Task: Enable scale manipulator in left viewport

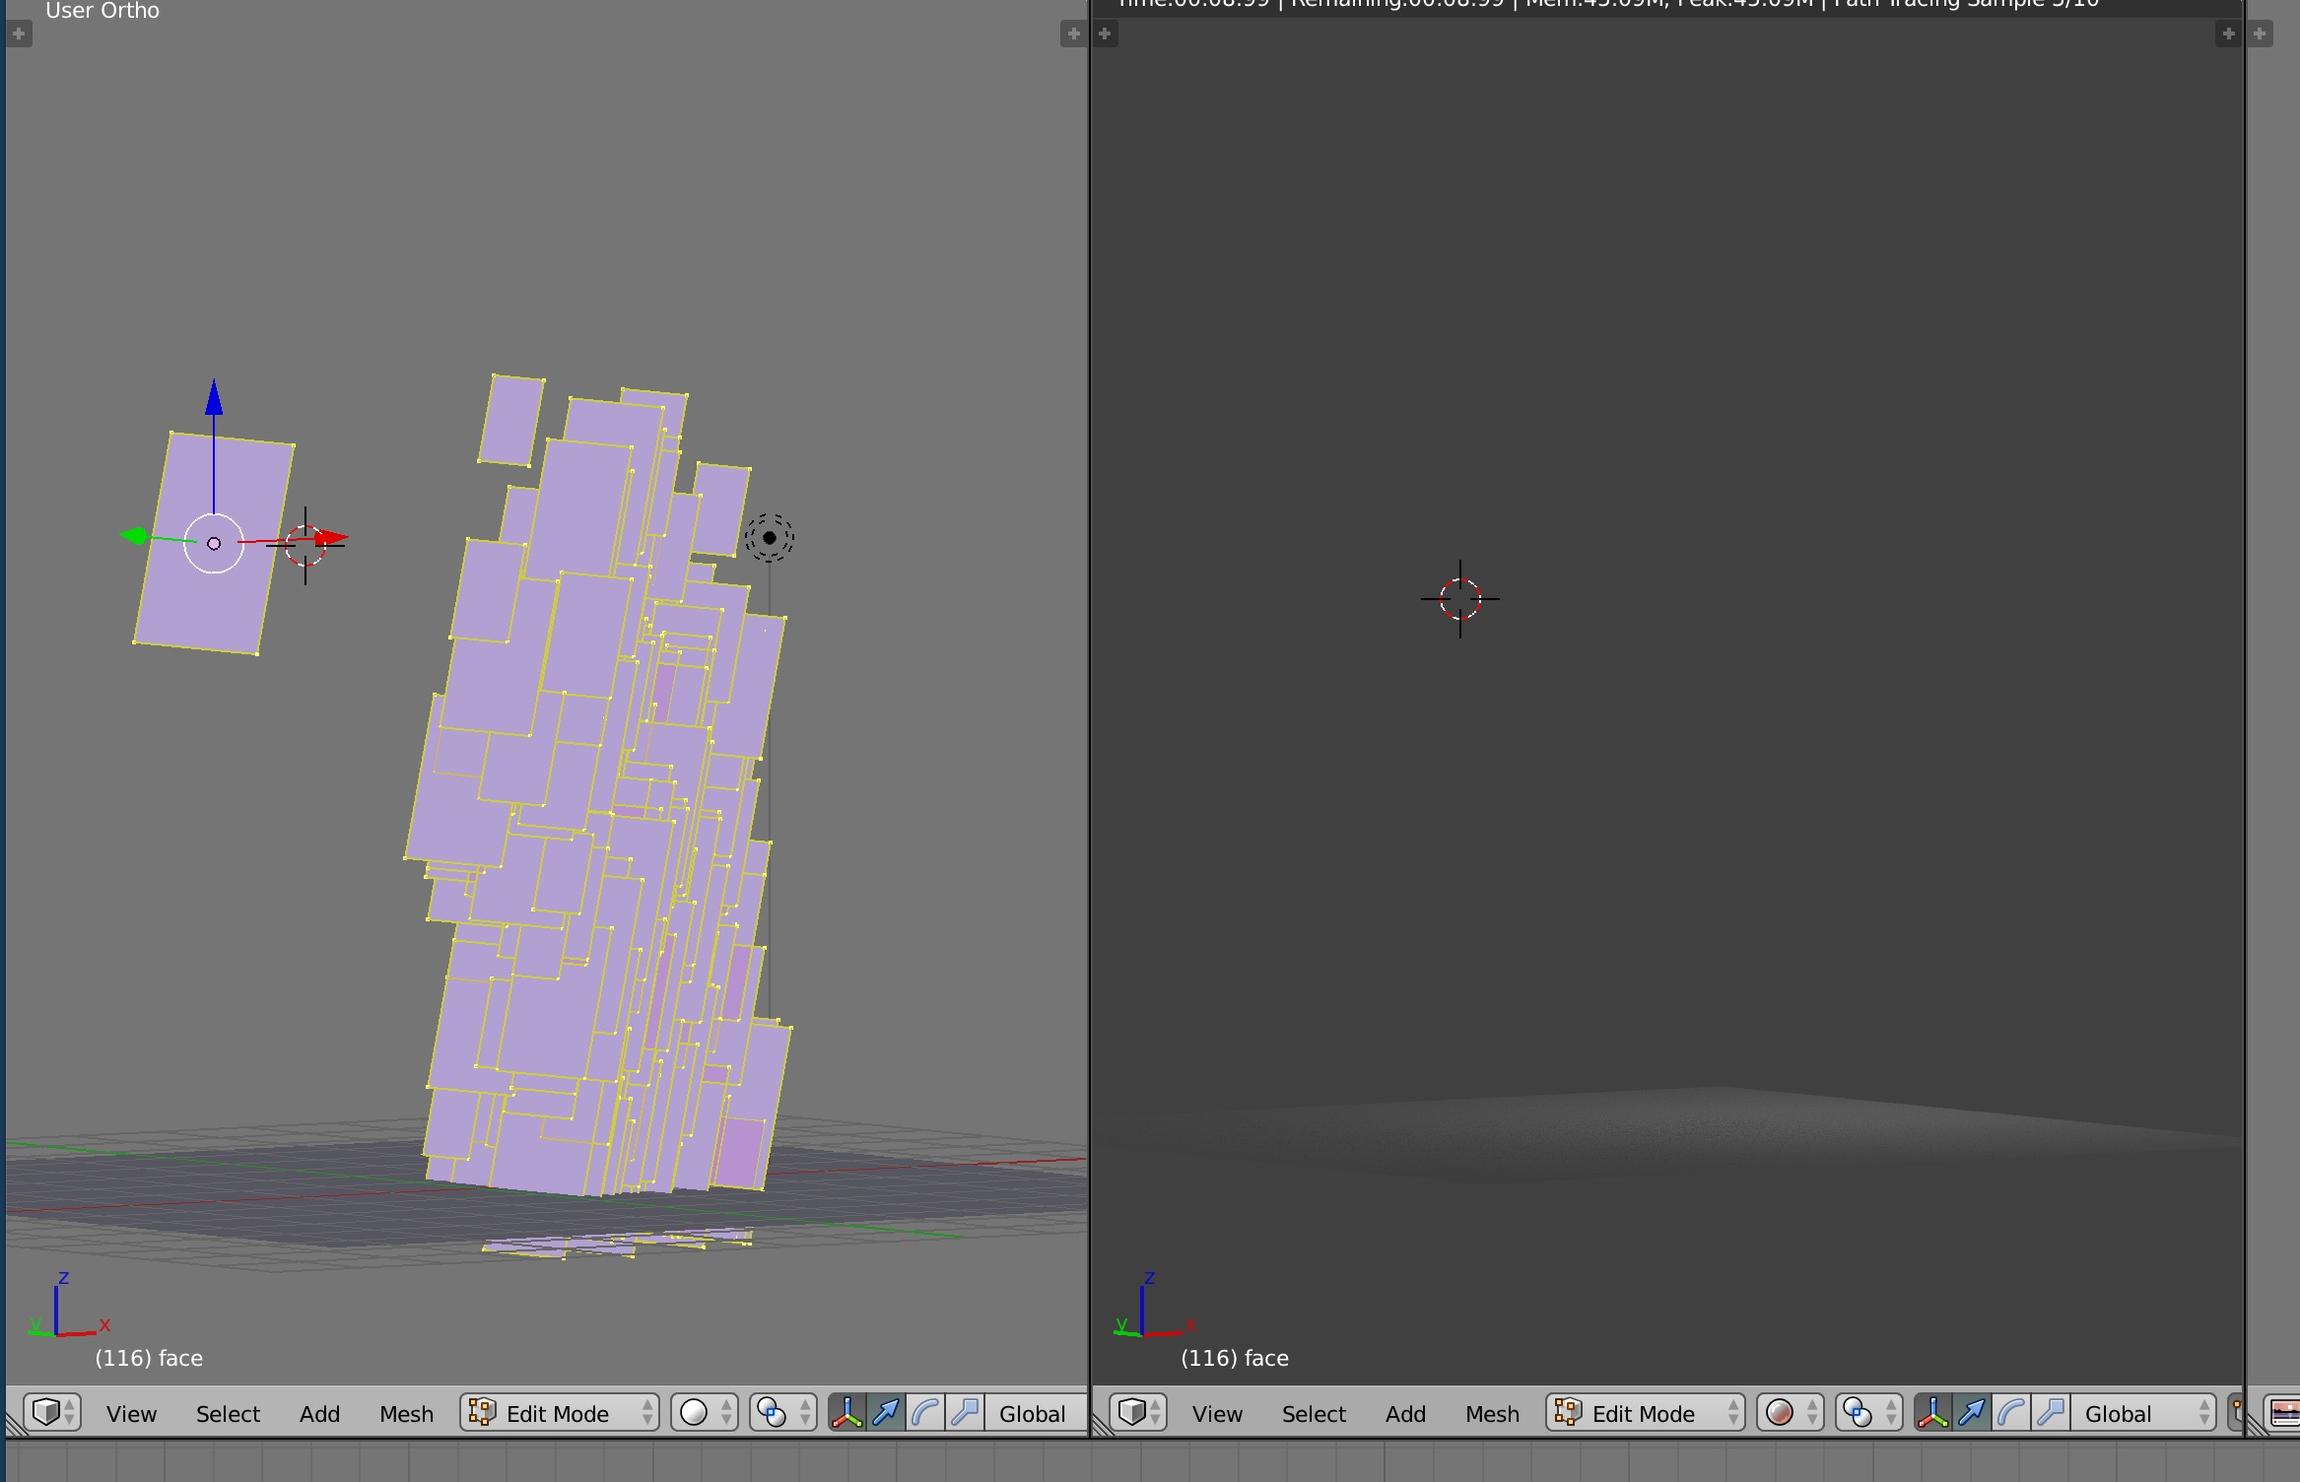Action: click(x=965, y=1412)
